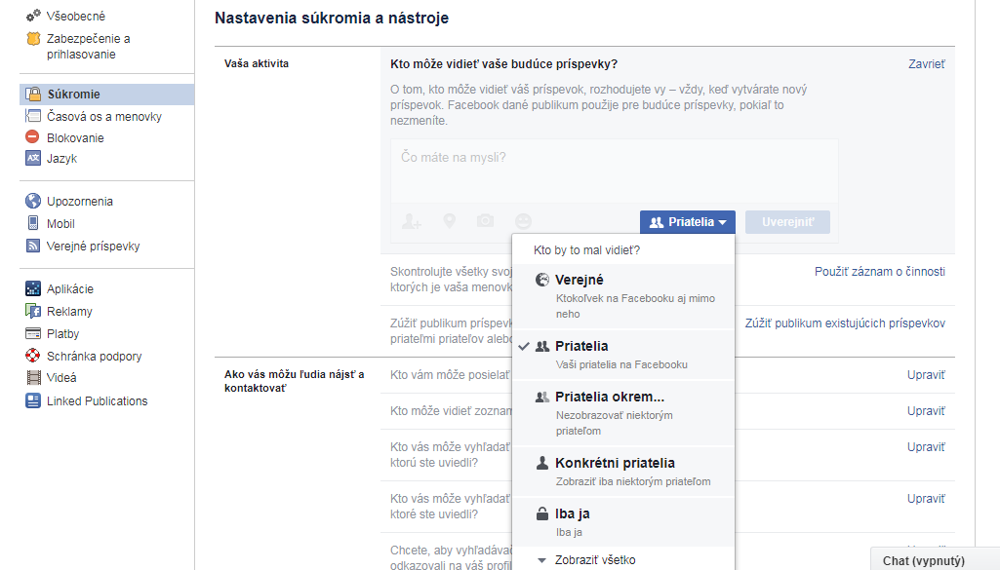Click the location pin icon in composer
The width and height of the screenshot is (1000, 570).
click(450, 221)
